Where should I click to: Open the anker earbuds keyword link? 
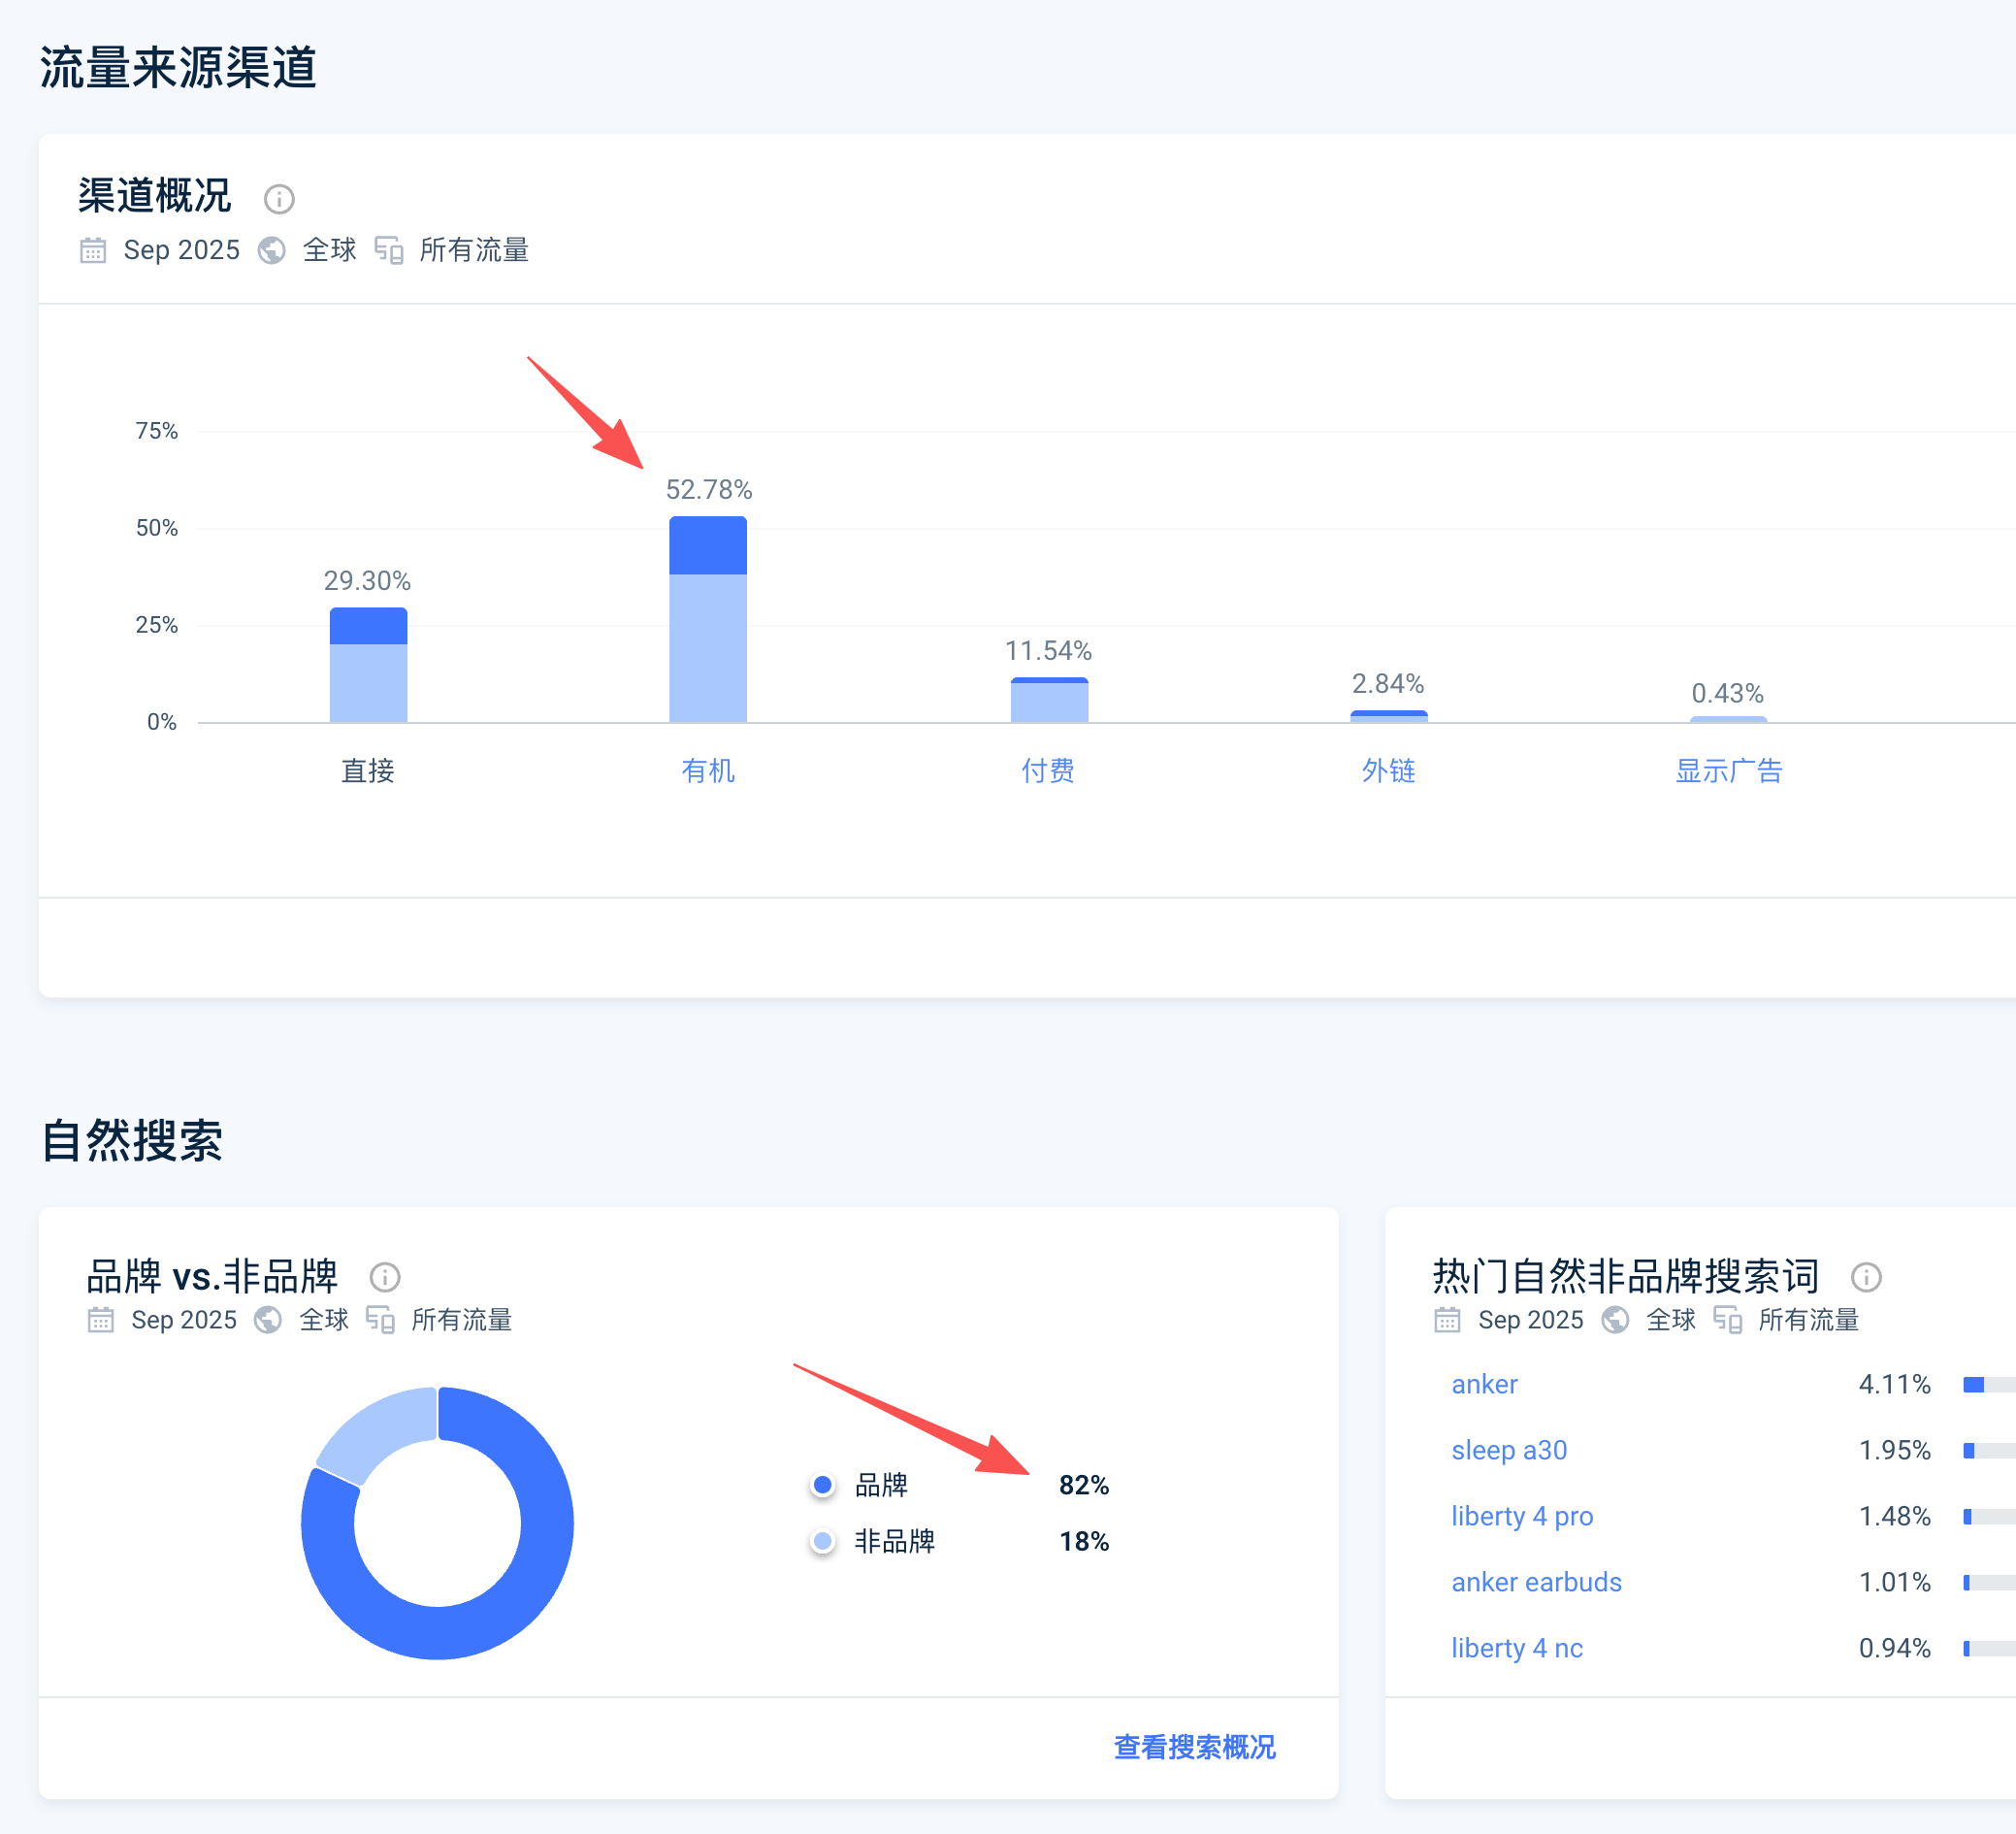(x=1537, y=1582)
